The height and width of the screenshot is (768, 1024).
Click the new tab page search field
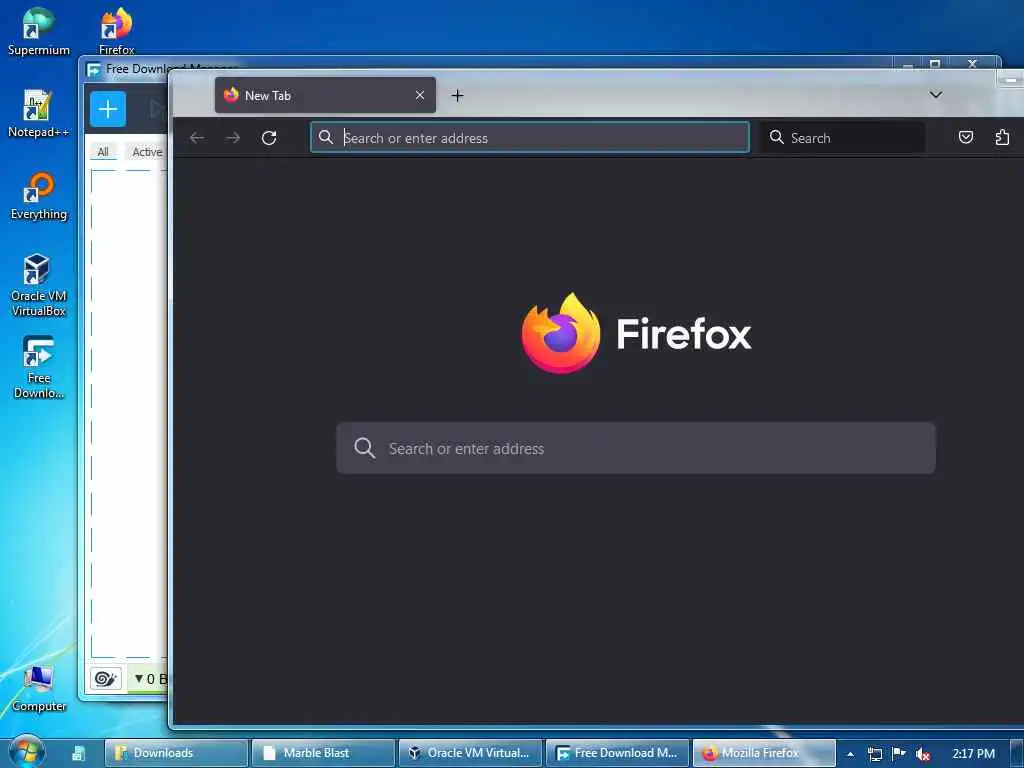coord(635,448)
